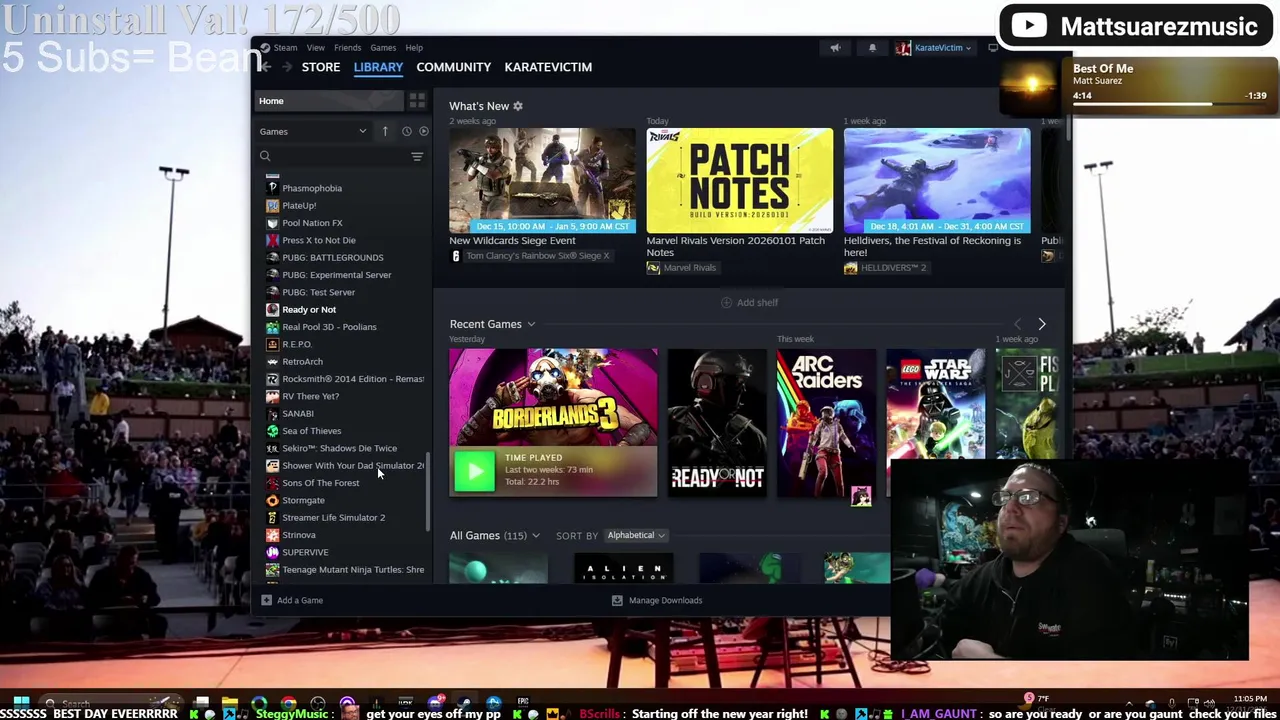Go forward with the Steam forward arrow

286,67
